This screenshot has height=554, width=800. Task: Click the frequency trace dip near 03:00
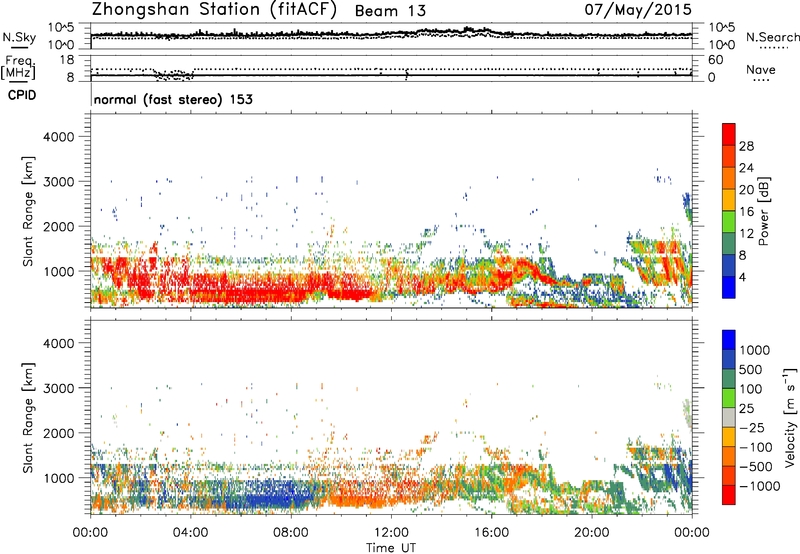click(174, 75)
